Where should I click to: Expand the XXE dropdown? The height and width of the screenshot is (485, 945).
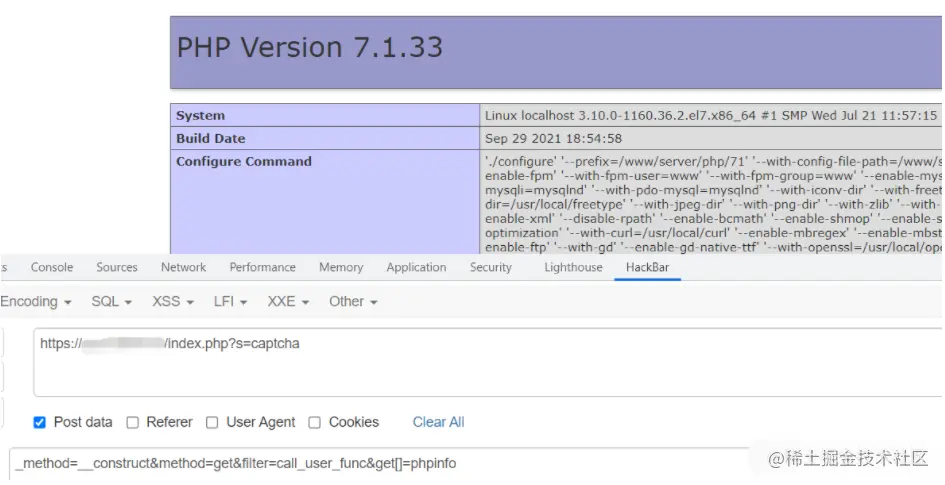288,302
